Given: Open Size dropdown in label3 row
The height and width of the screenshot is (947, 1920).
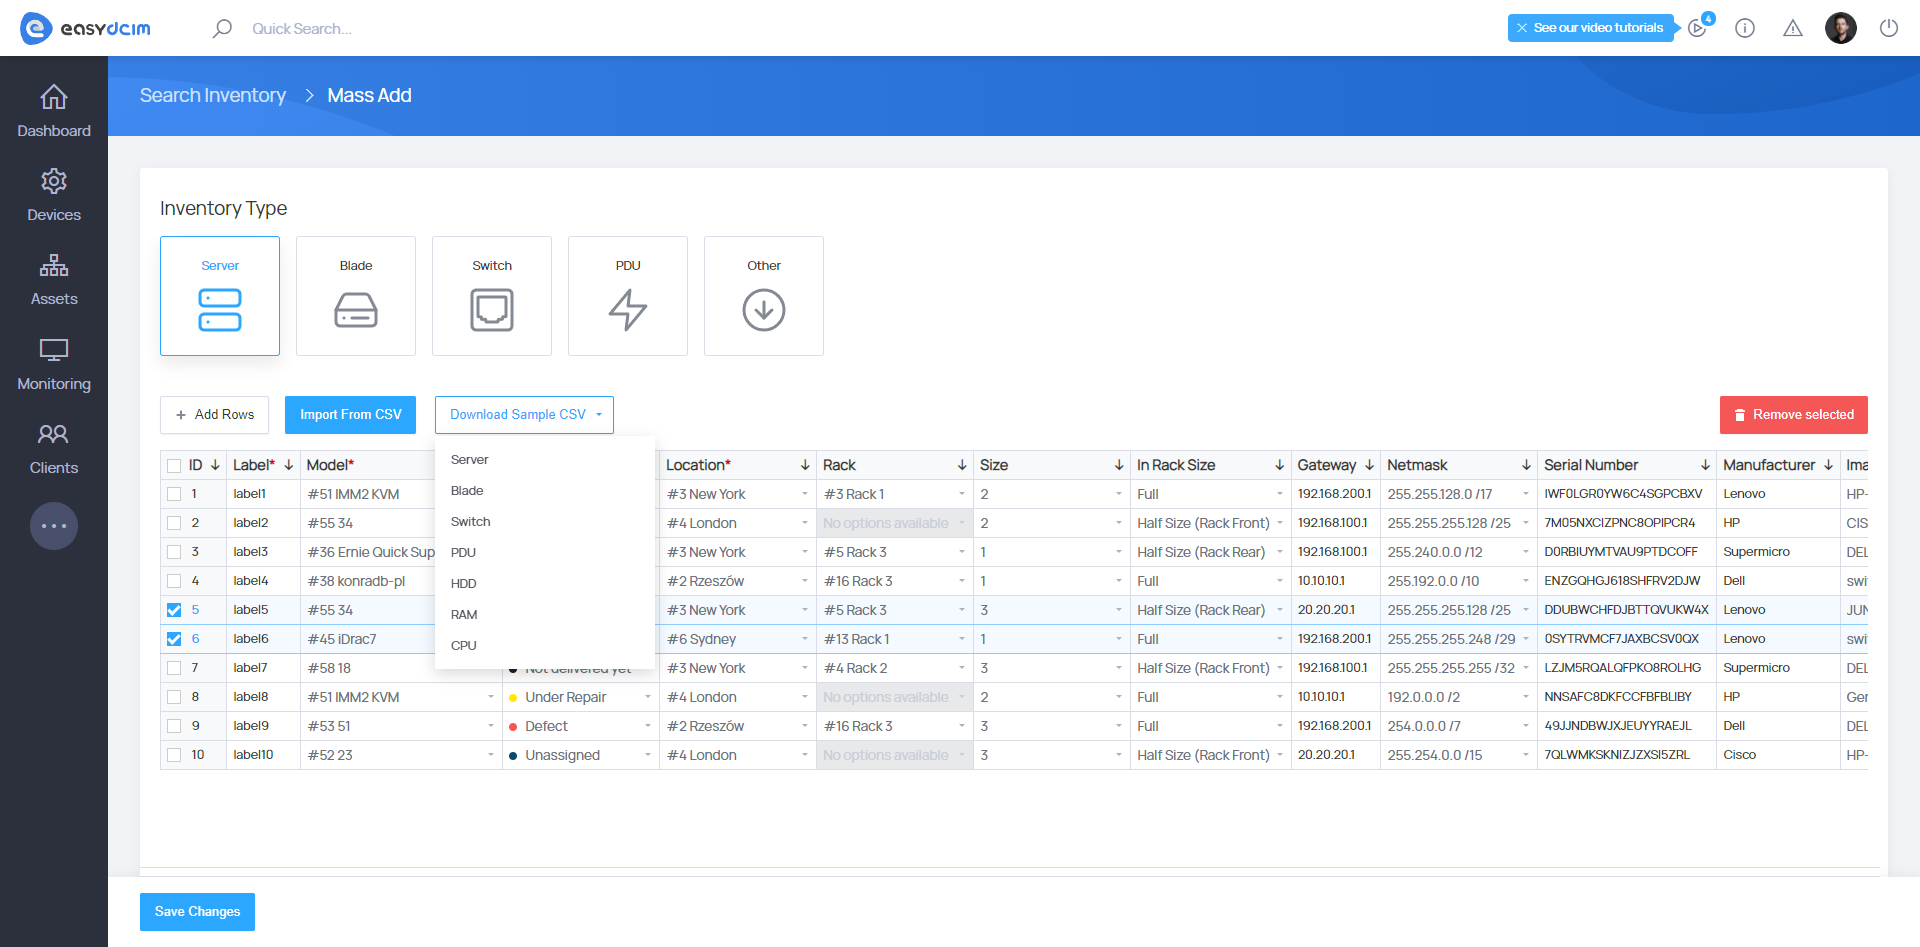Looking at the screenshot, I should pos(1051,552).
